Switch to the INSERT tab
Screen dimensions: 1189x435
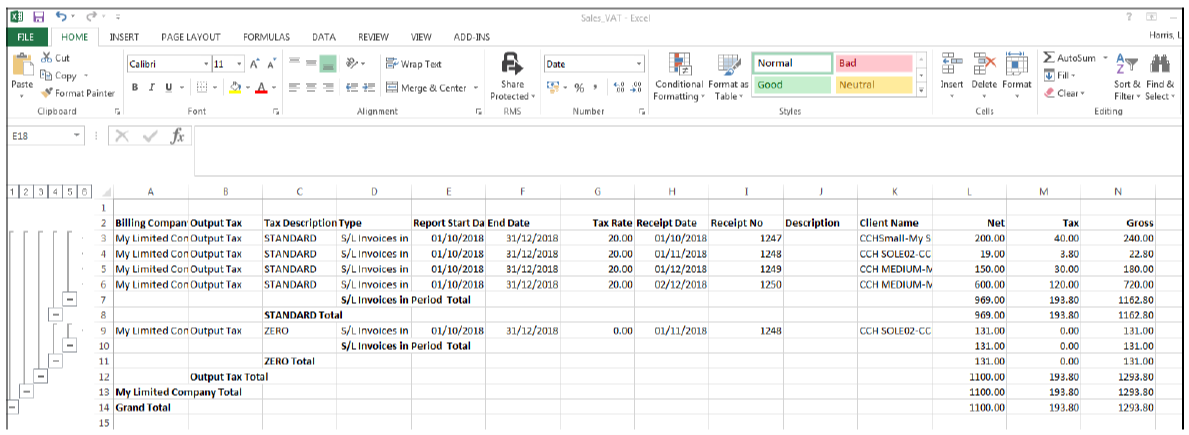click(x=123, y=36)
